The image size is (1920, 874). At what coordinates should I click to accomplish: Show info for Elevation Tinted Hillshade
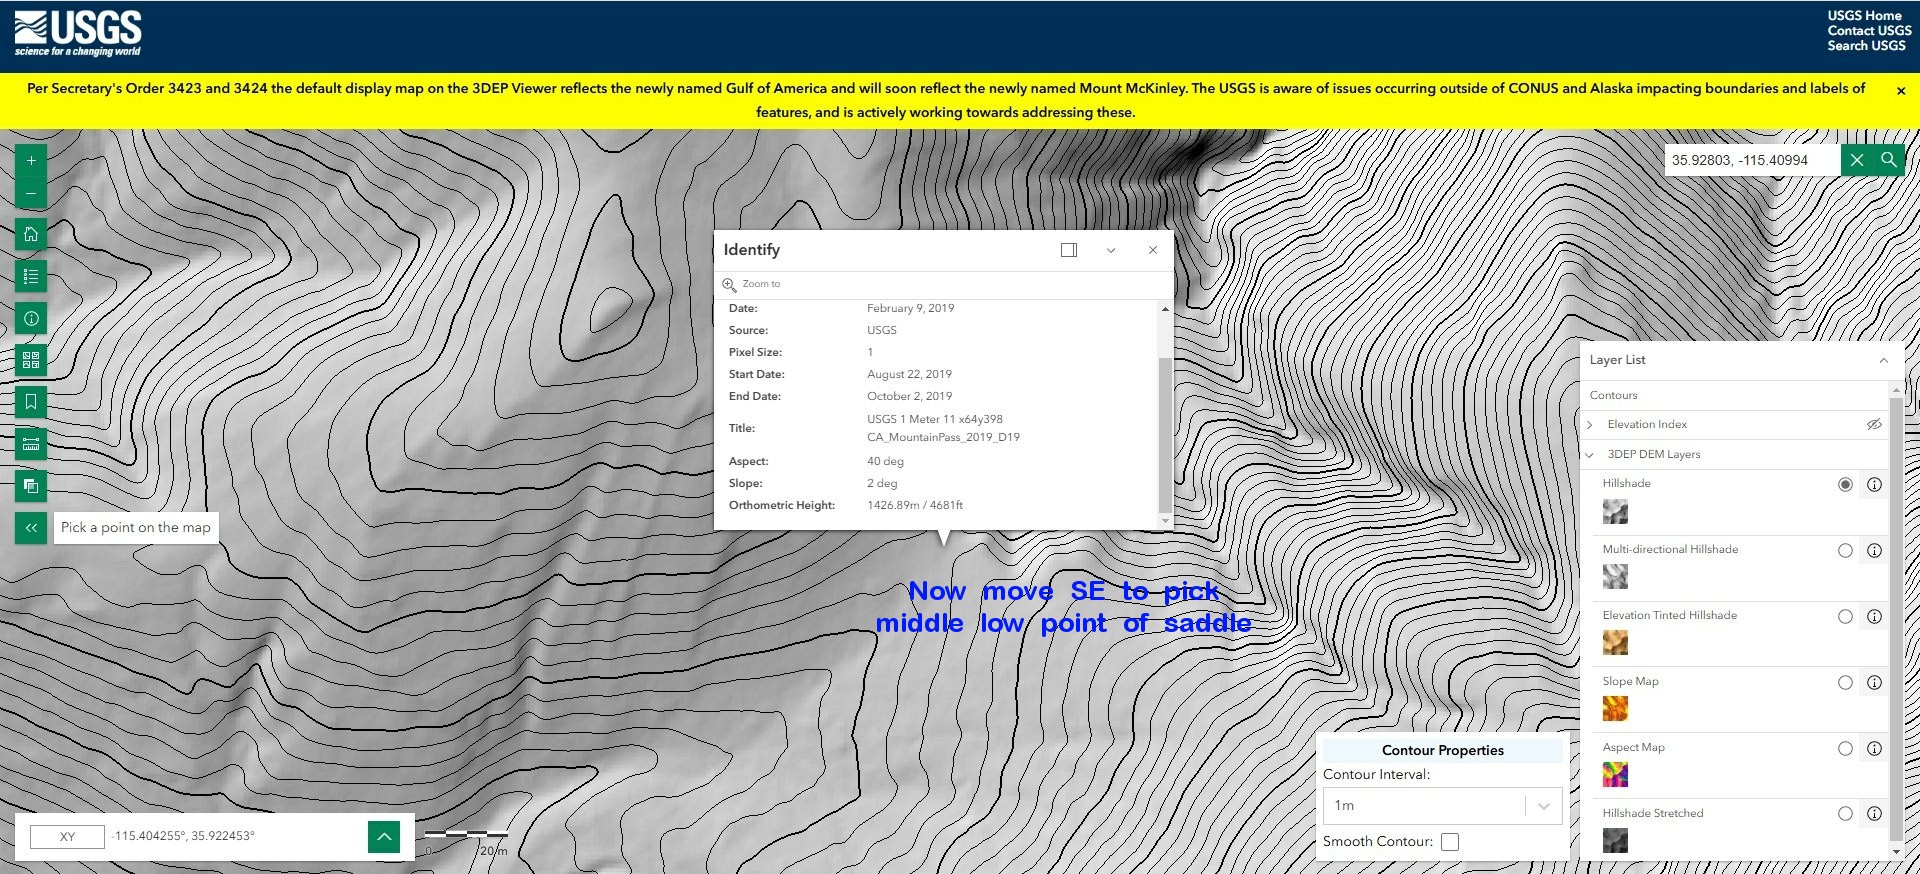pyautogui.click(x=1875, y=617)
